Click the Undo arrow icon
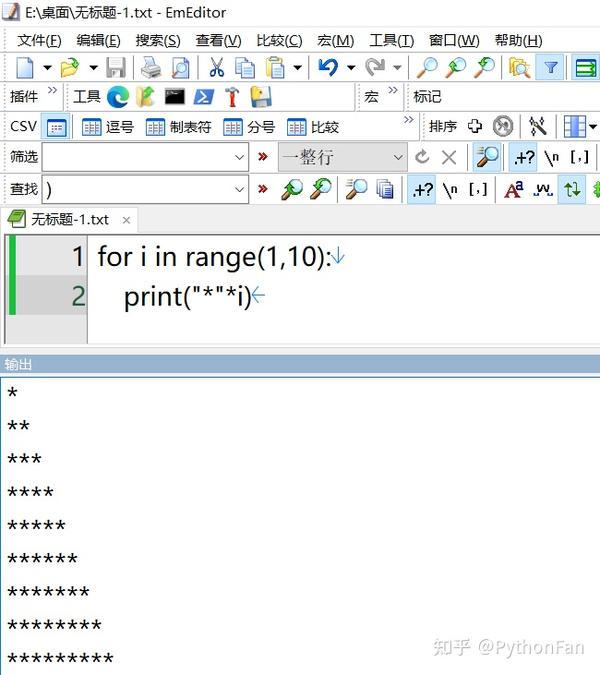This screenshot has width=600, height=675. pos(328,67)
